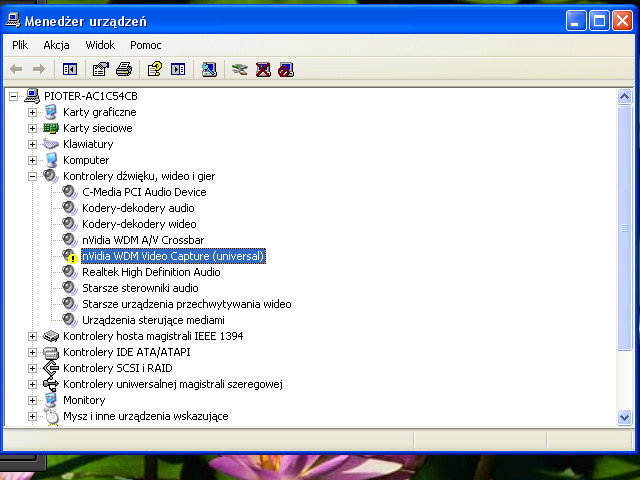Collapse the PIOTER-AC1C54CB root node
640x480 pixels.
13,96
